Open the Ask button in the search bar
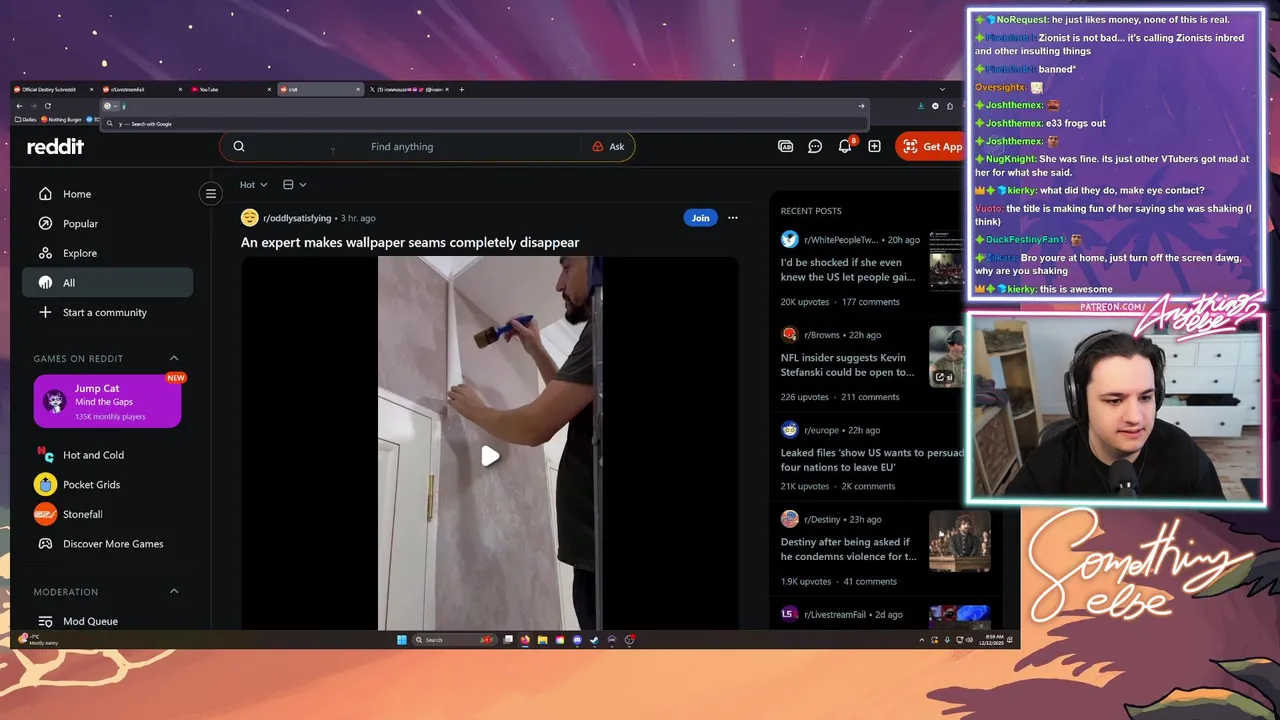This screenshot has height=720, width=1280. (608, 146)
